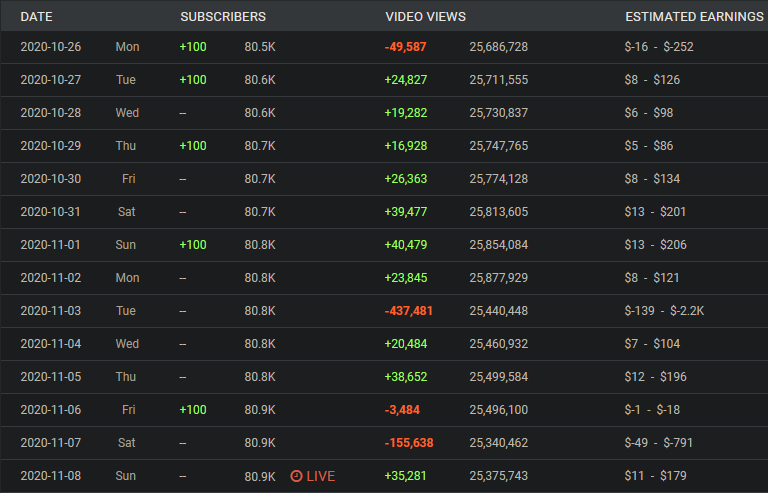Viewport: 768px width, 493px height.
Task: Click total views 25,499,584
Action: tap(499, 377)
